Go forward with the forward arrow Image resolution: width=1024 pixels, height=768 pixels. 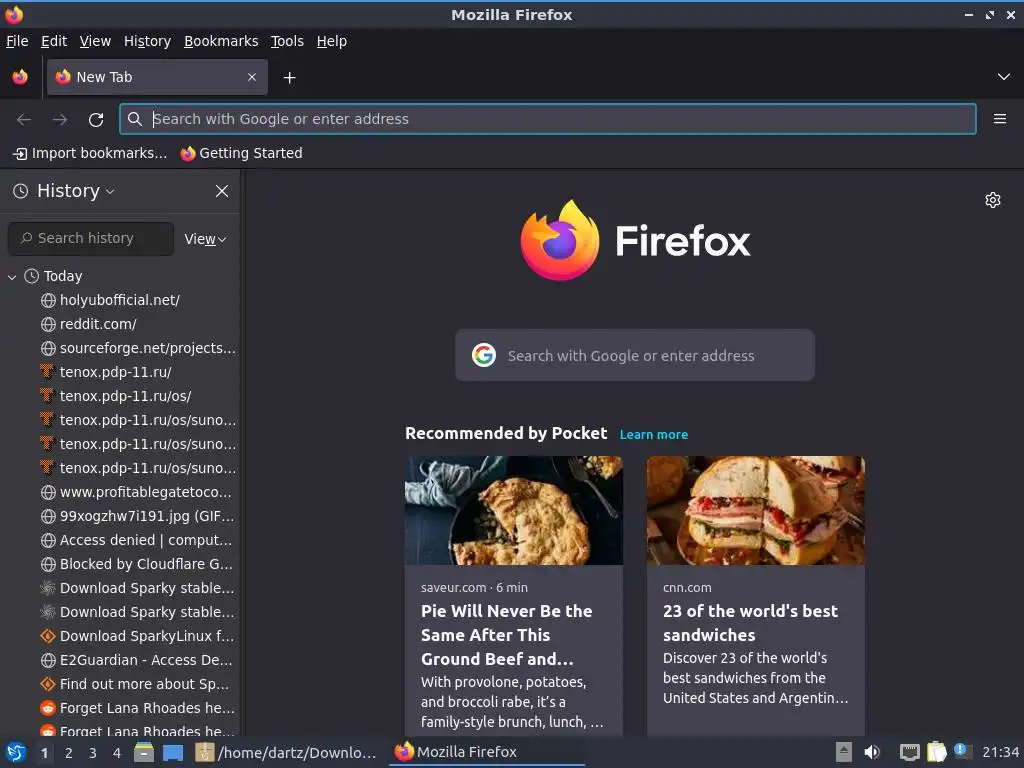pyautogui.click(x=59, y=120)
